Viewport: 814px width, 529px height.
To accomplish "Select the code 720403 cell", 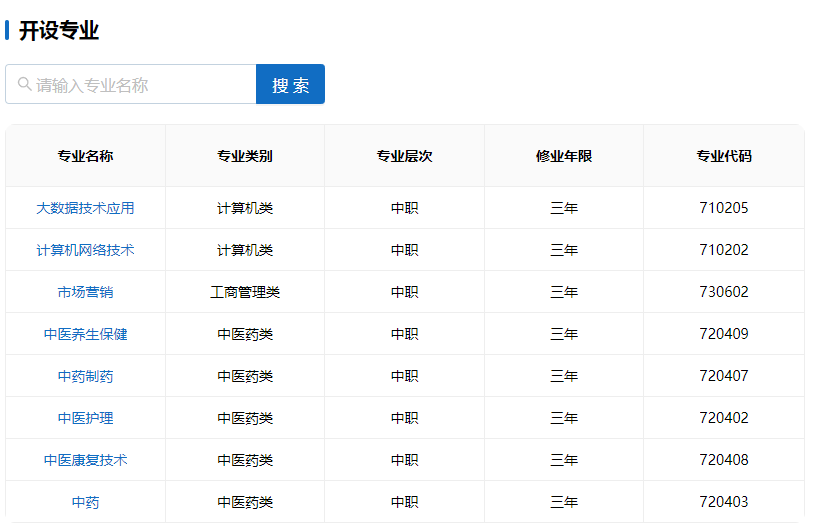I will (x=724, y=503).
